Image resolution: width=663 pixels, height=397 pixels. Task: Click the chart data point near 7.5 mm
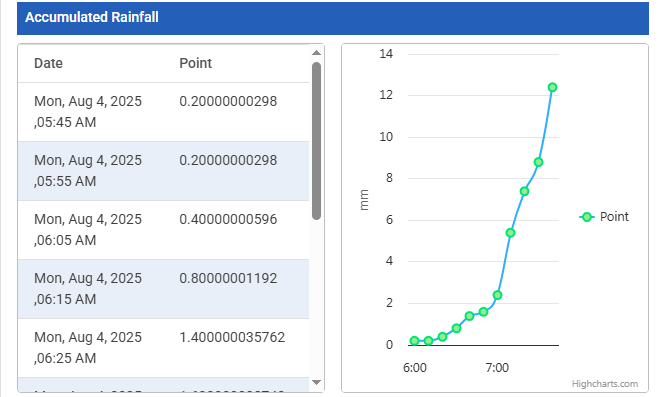coord(524,192)
